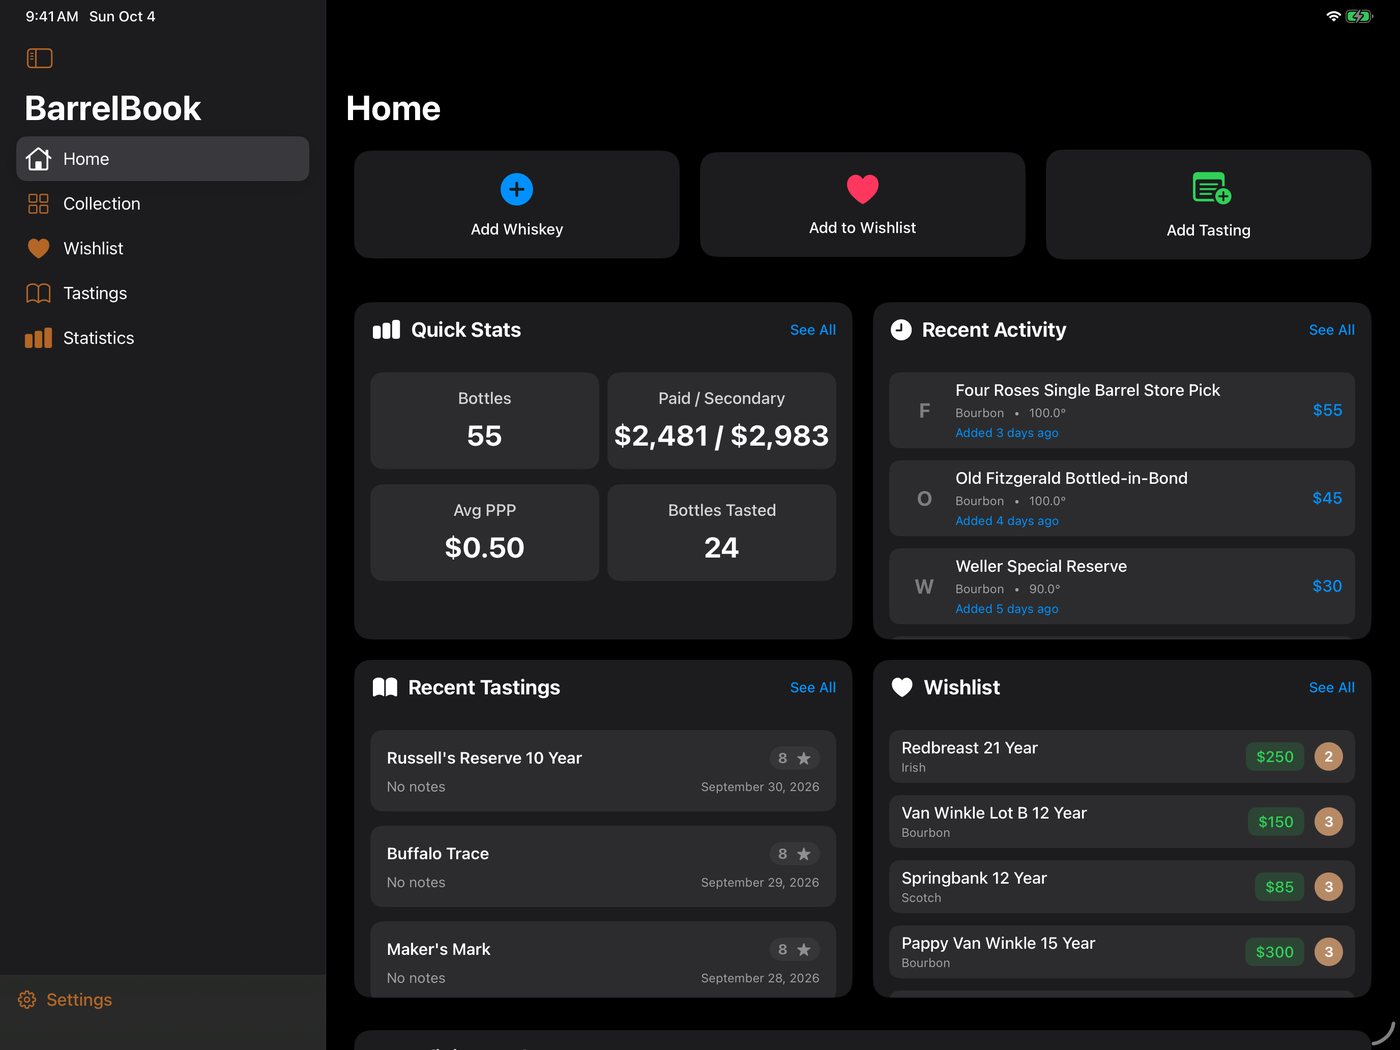Open the Bottles 55 stat tile
The width and height of the screenshot is (1400, 1050).
click(484, 421)
